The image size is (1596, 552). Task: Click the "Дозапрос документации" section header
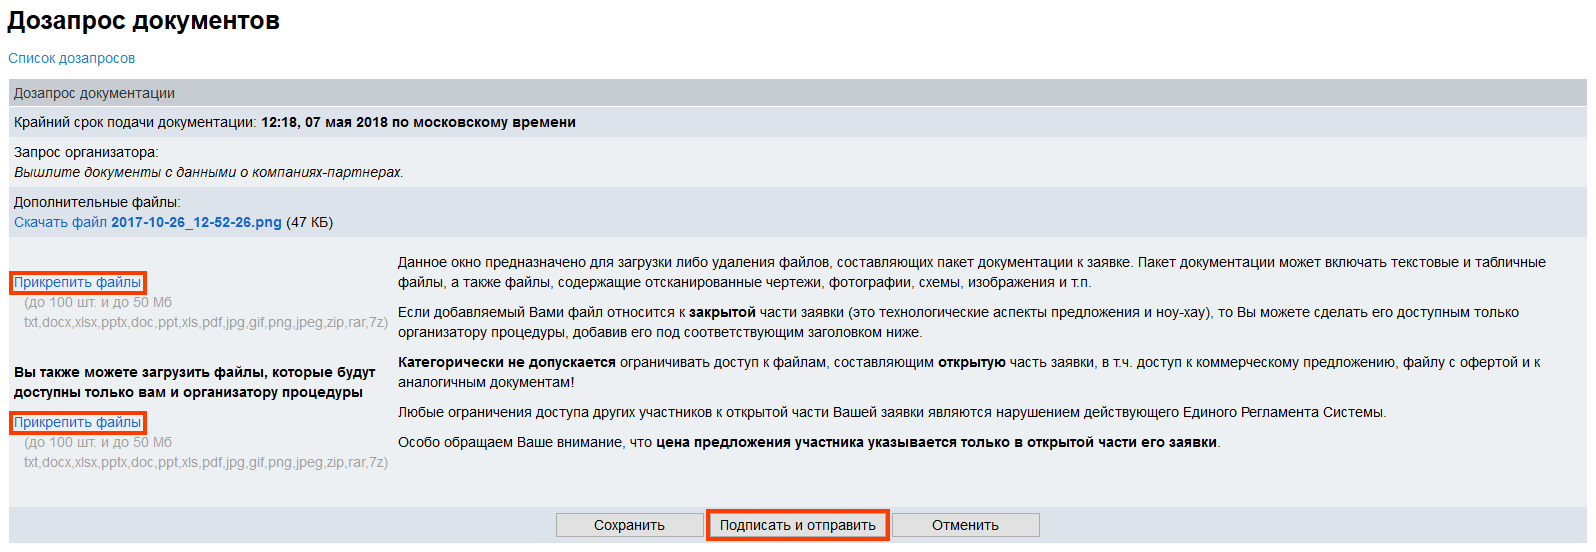click(94, 93)
